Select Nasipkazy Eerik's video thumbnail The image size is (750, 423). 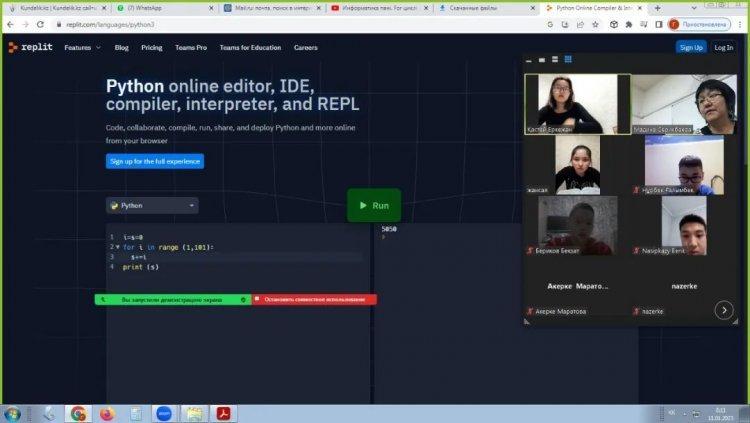[684, 225]
